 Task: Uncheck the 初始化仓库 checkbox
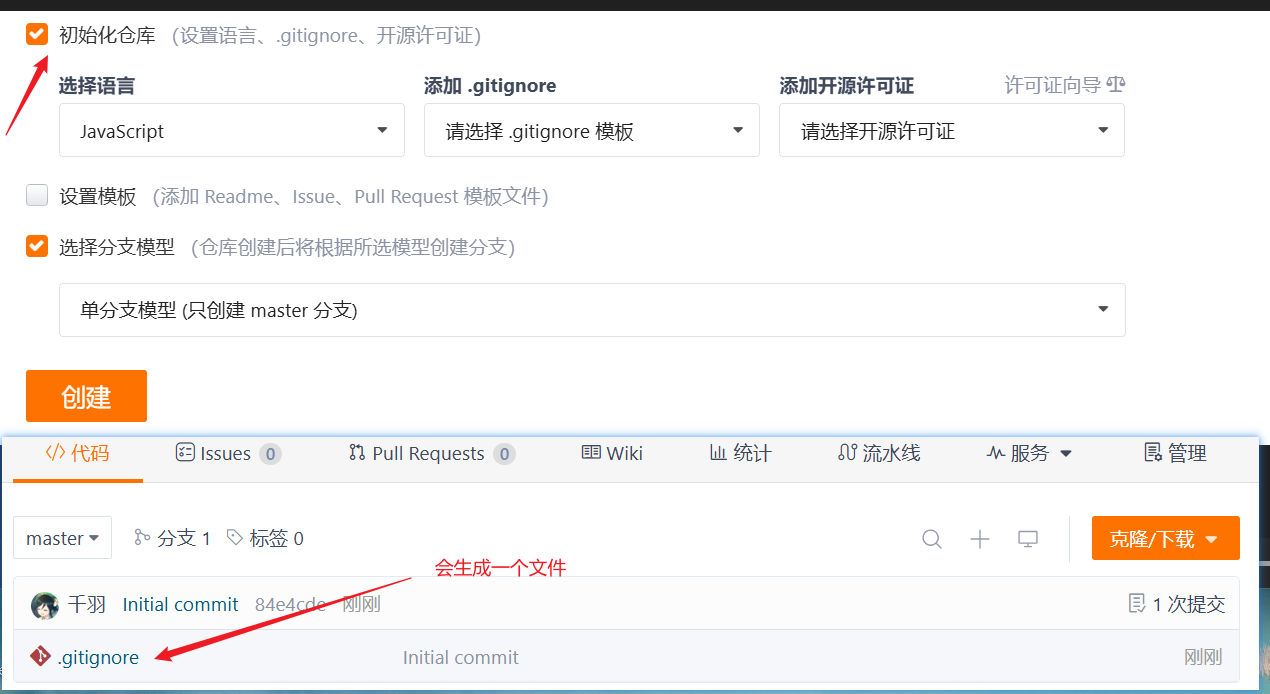37,35
